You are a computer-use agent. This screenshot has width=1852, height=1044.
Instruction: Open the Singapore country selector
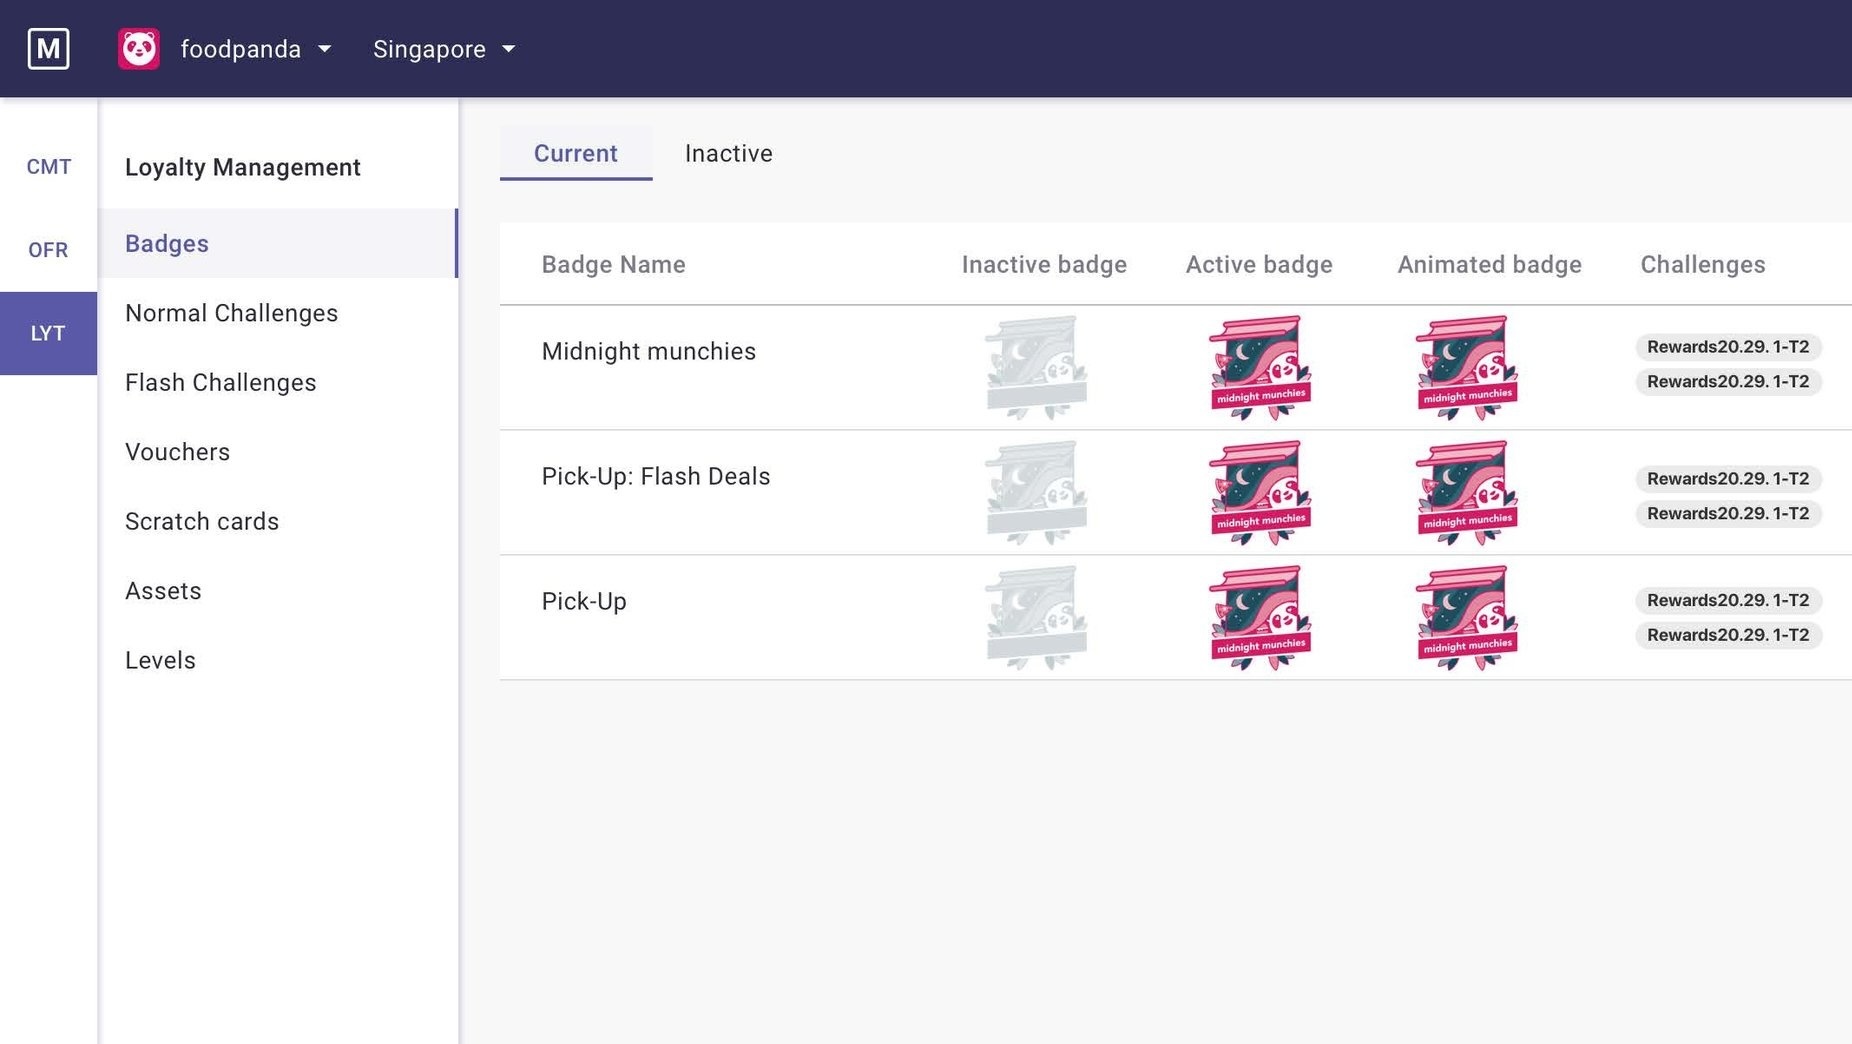coord(443,48)
